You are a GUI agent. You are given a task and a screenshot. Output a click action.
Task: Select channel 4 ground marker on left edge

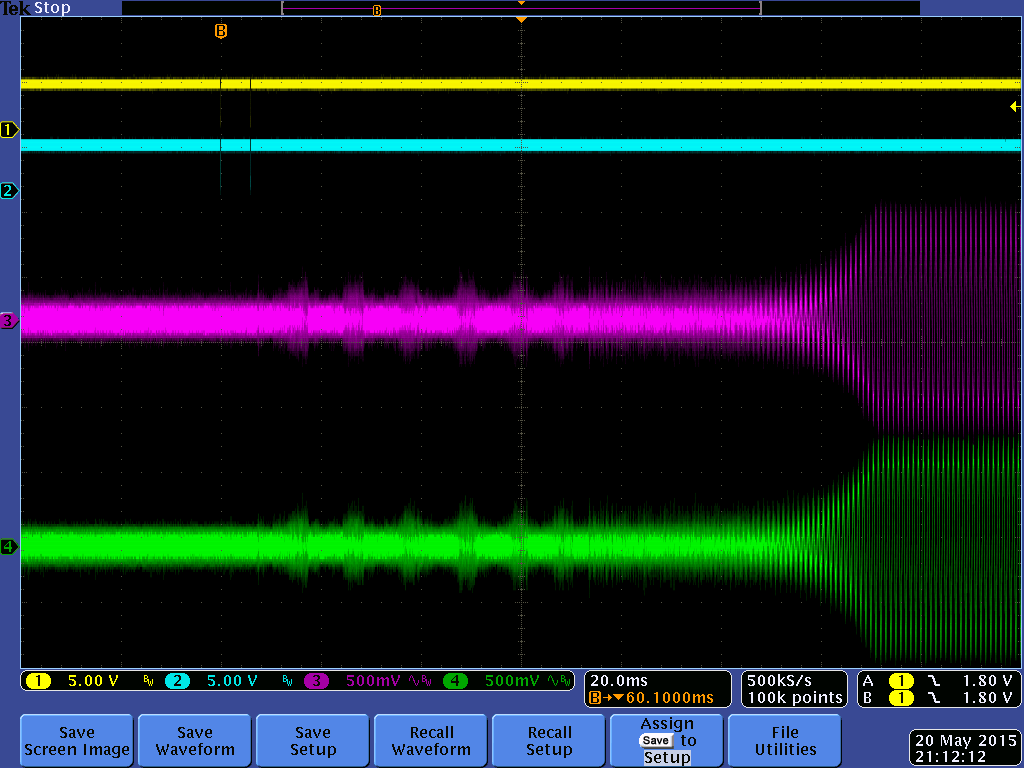[x=9, y=546]
